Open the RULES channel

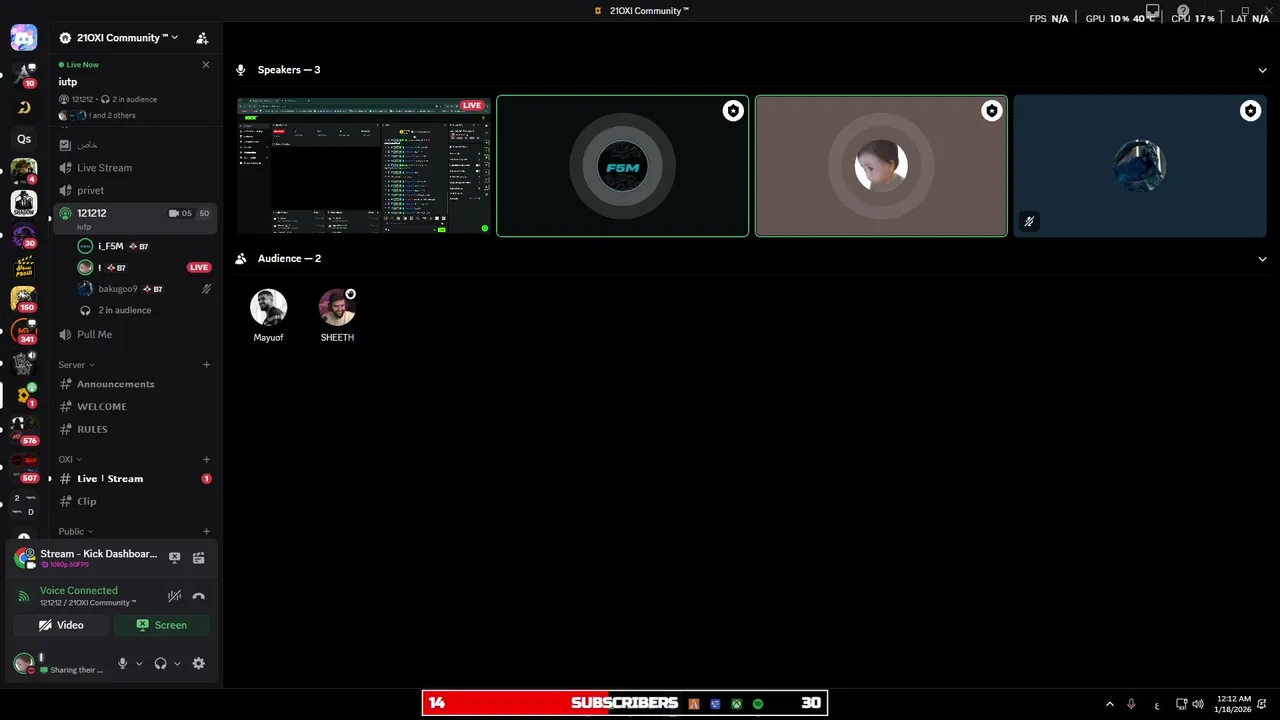tap(135, 429)
